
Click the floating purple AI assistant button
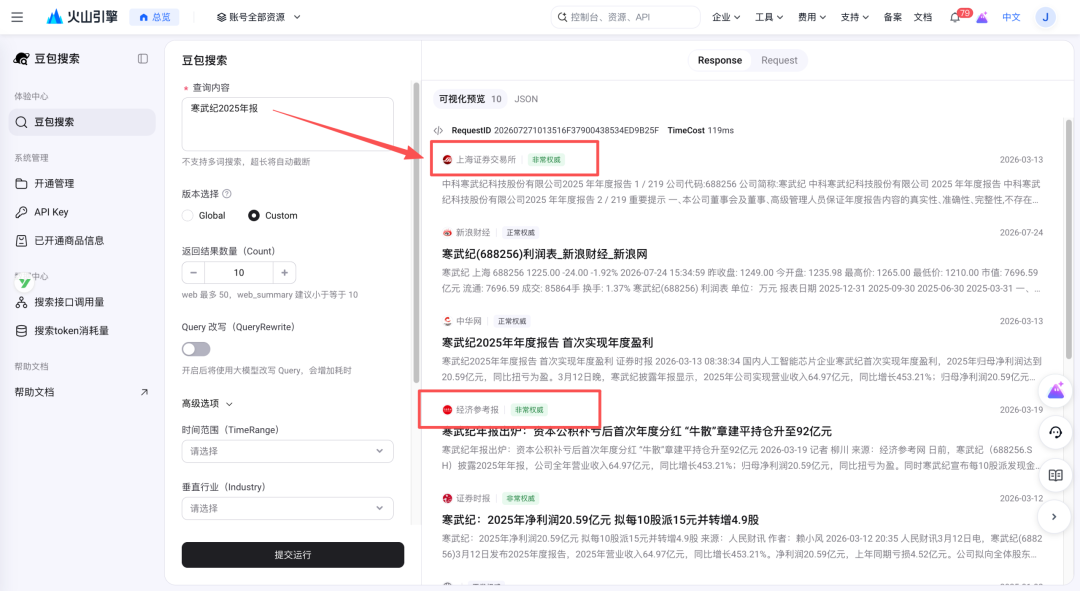pos(1055,391)
